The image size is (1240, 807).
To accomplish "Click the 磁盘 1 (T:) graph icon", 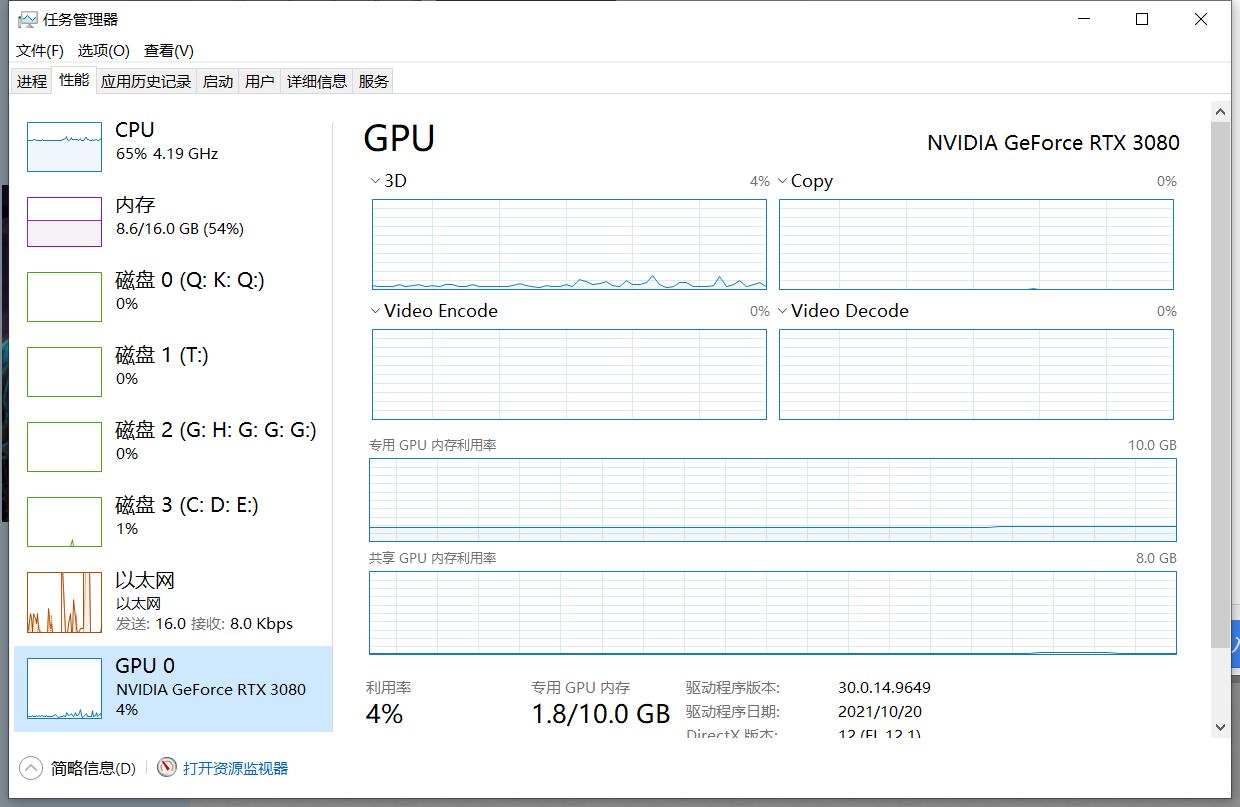I will (x=64, y=371).
